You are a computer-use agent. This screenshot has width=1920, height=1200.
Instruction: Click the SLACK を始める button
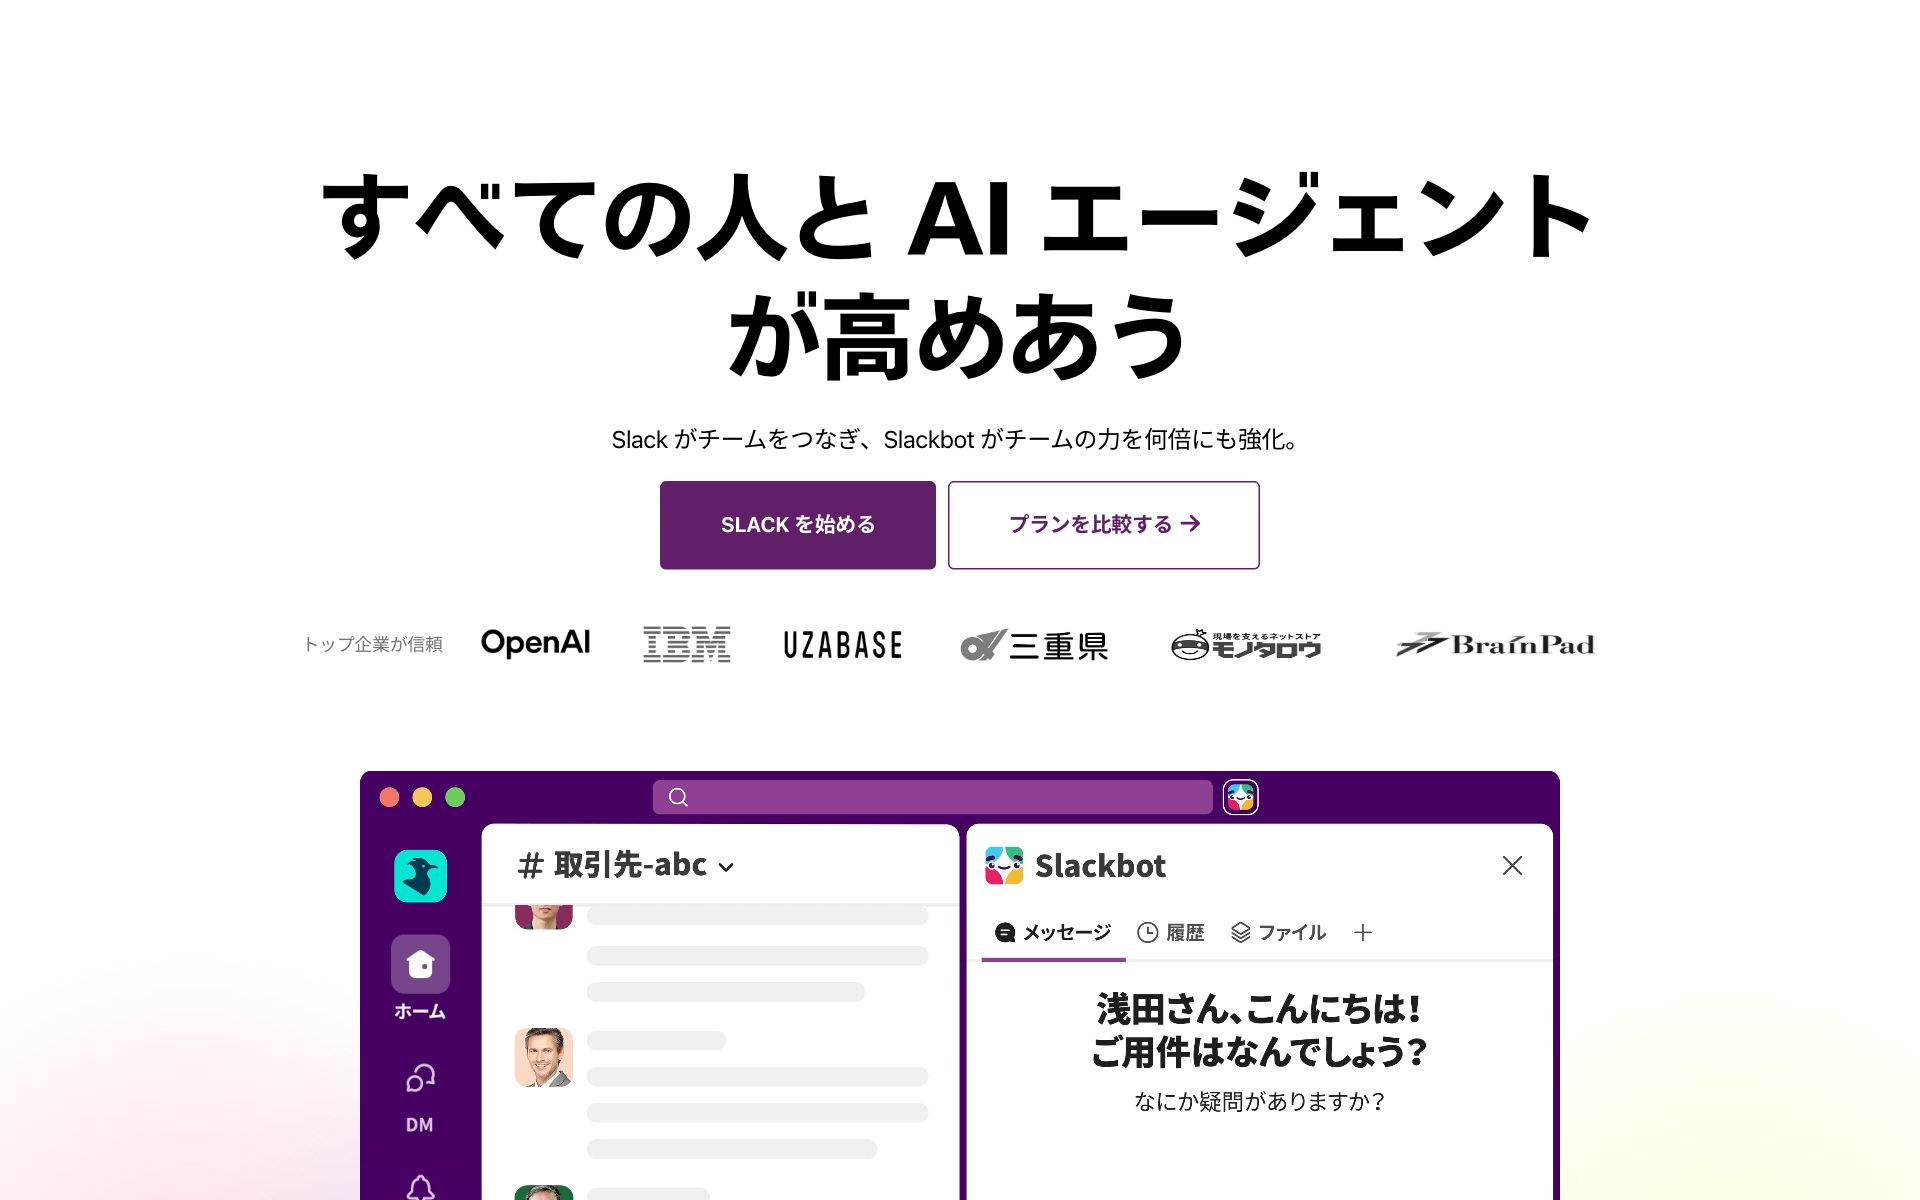(797, 525)
